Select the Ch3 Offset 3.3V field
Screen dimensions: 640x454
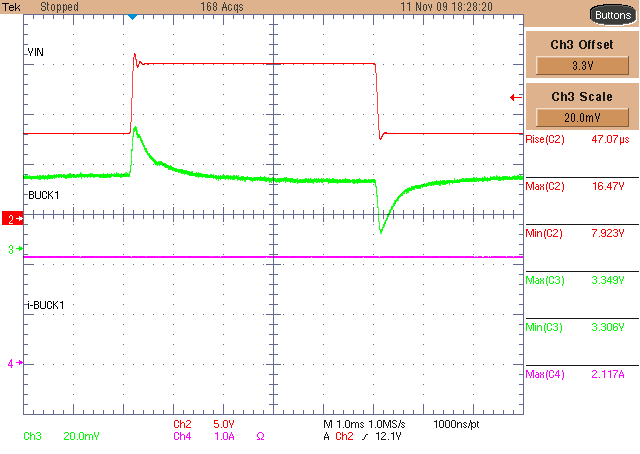(x=582, y=66)
